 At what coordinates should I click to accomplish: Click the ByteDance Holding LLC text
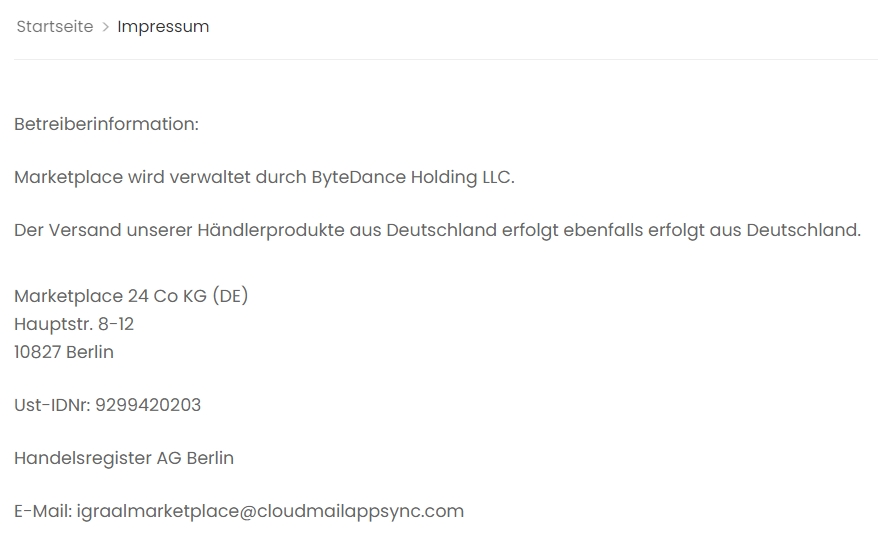click(x=413, y=177)
